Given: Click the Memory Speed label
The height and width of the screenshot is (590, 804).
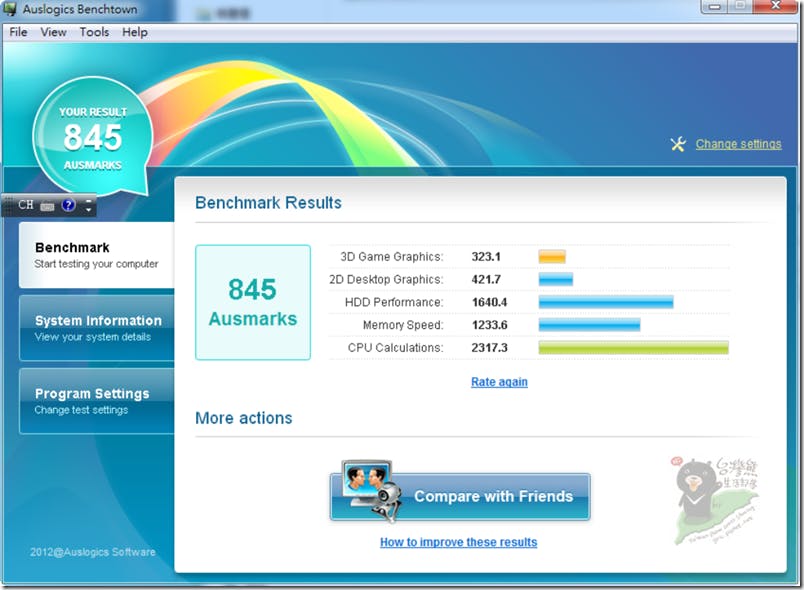Looking at the screenshot, I should [x=403, y=325].
